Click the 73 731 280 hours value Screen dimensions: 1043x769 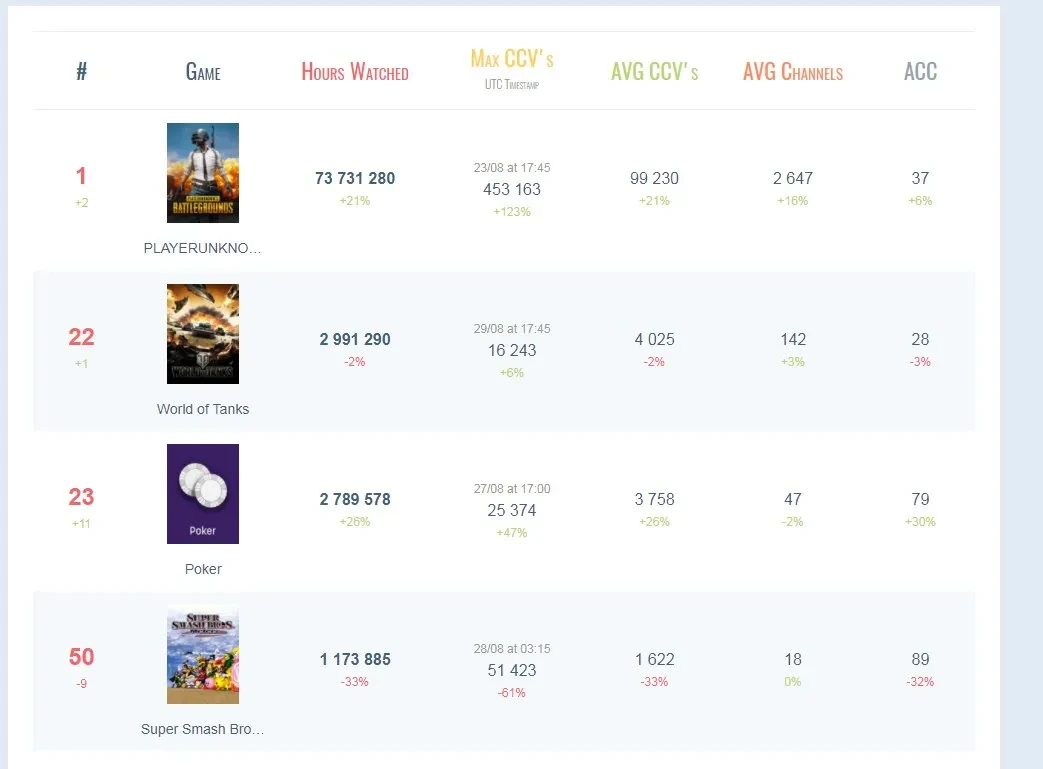pos(355,178)
